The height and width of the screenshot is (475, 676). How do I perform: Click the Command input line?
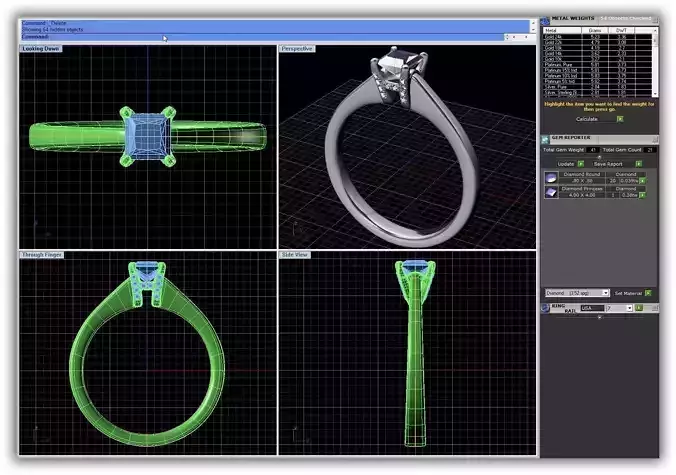coord(263,37)
